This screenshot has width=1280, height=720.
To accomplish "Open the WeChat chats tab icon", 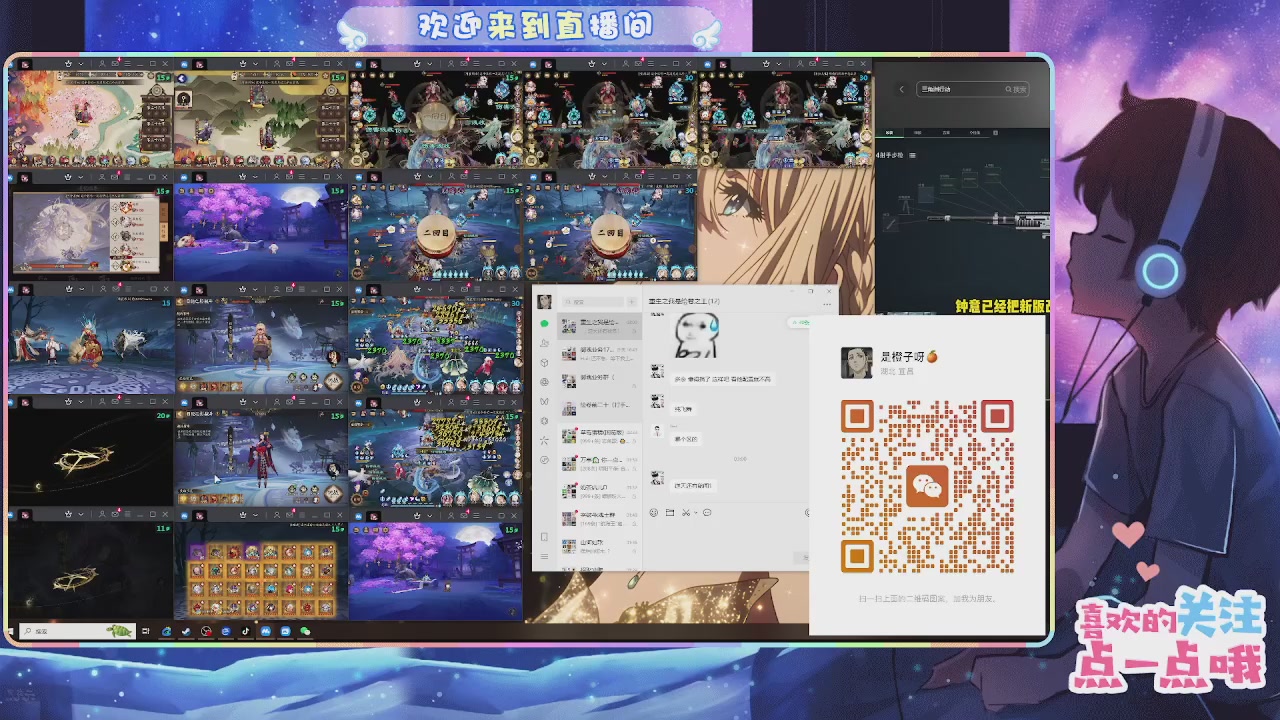I will [544, 323].
